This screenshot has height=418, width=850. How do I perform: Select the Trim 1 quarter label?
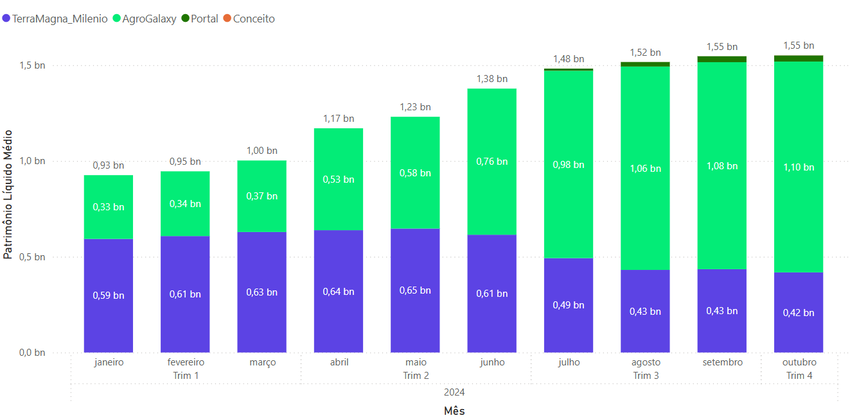185,375
